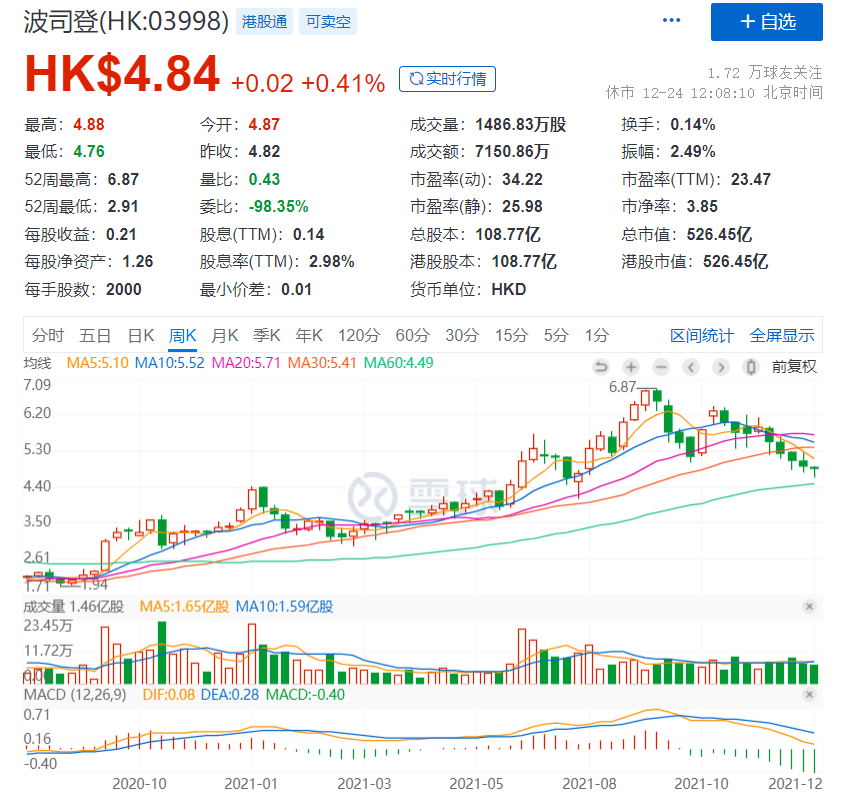The width and height of the screenshot is (863, 806).
Task: Click the MA60:4.49 moving average label
Action: pos(398,363)
